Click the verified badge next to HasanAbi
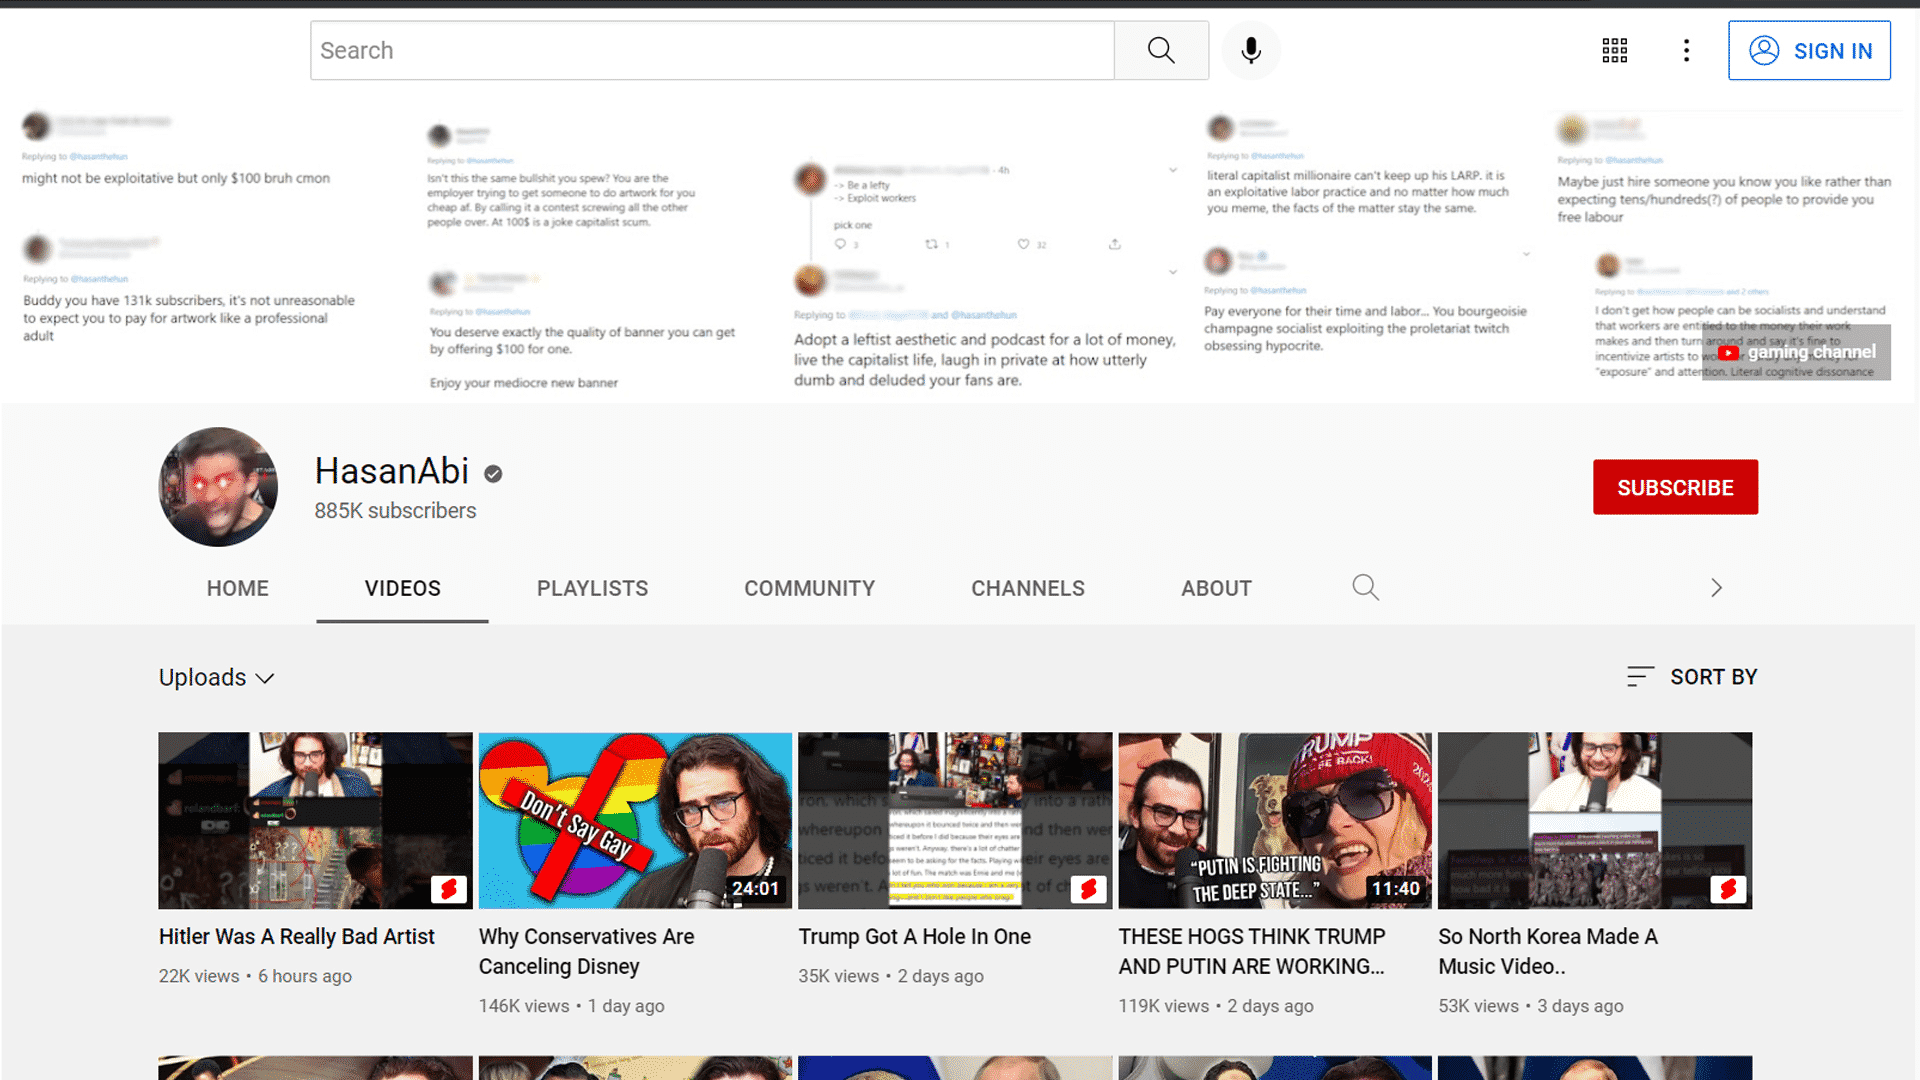 click(x=493, y=474)
